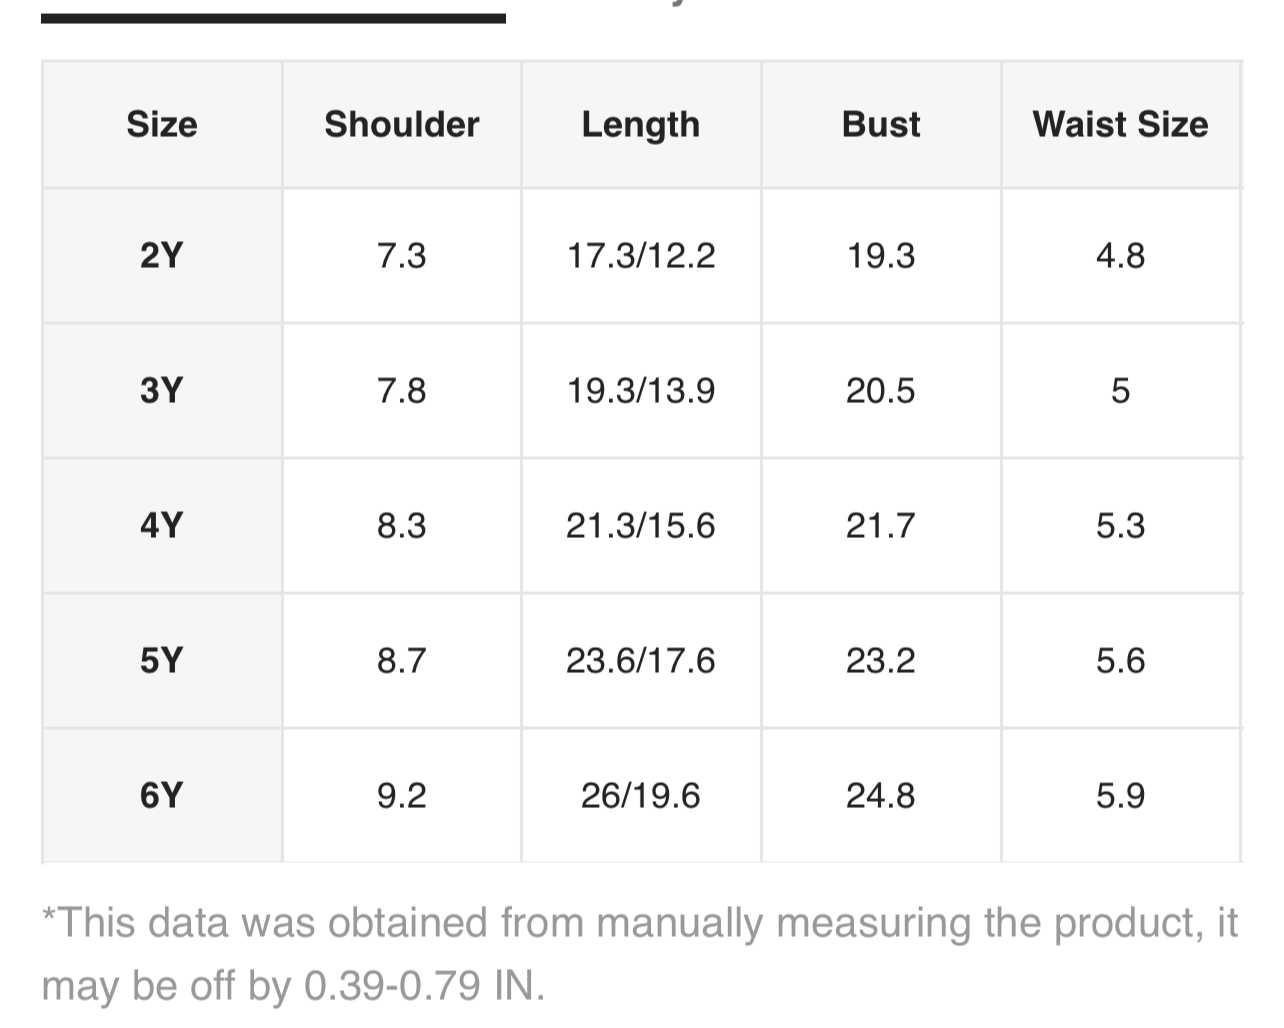The height and width of the screenshot is (1028, 1284).
Task: Click the 17.3/12.2 length value
Action: pyautogui.click(x=641, y=256)
